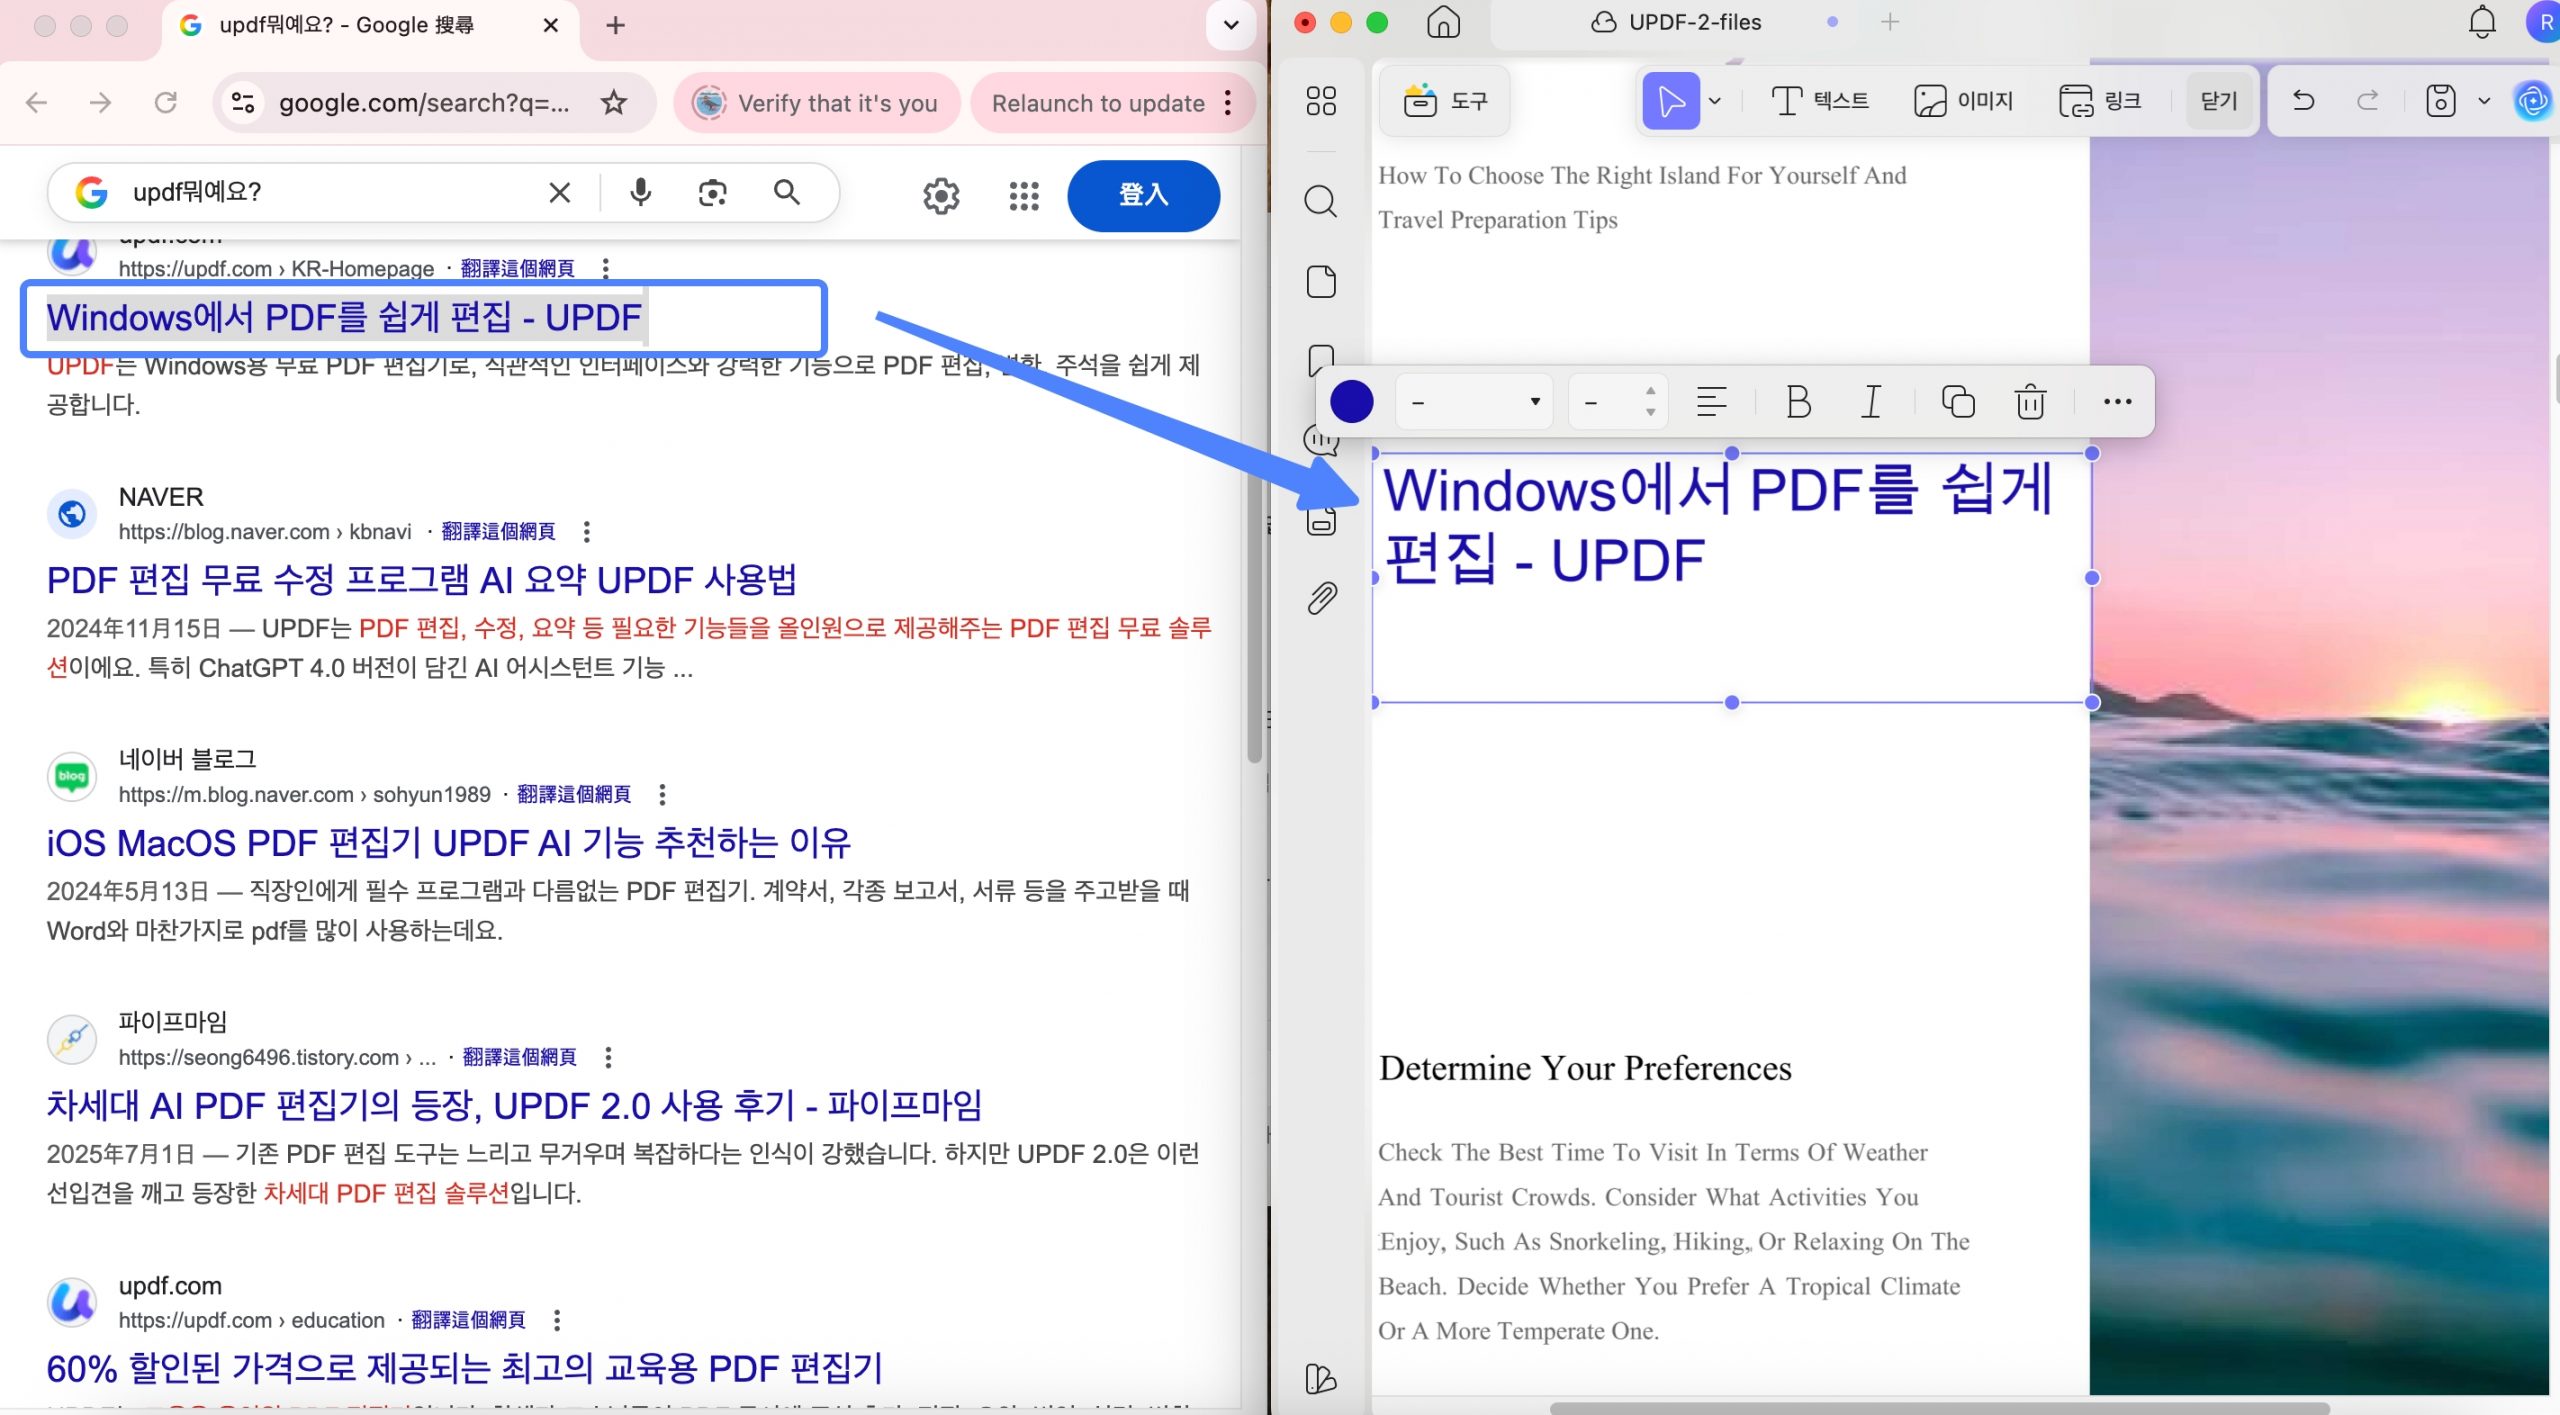Open Google Lens image search icon

(712, 192)
